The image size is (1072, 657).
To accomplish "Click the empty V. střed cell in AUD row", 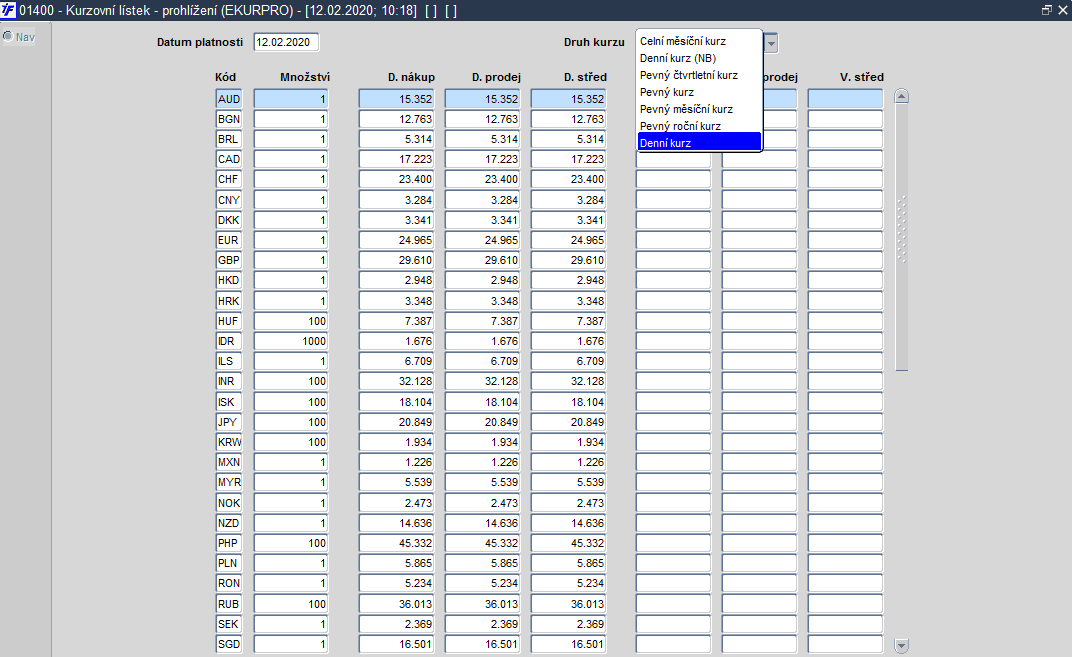I will 846,99.
